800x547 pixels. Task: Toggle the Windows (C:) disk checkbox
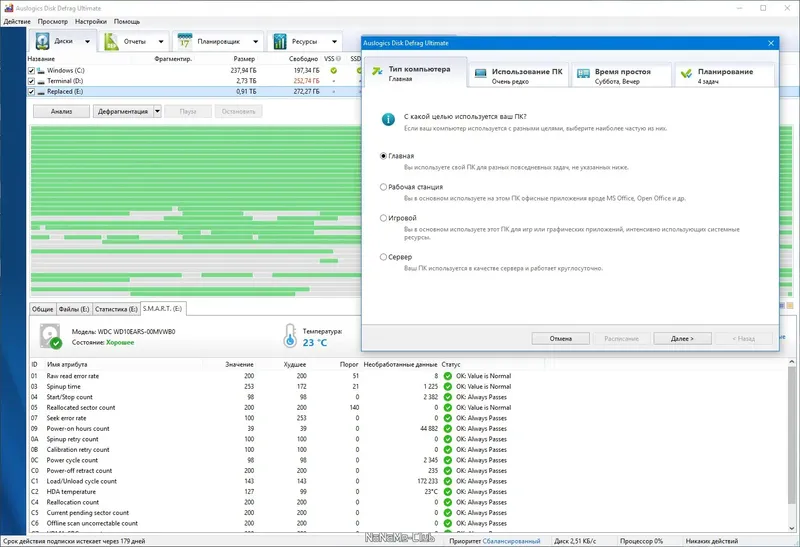point(31,71)
